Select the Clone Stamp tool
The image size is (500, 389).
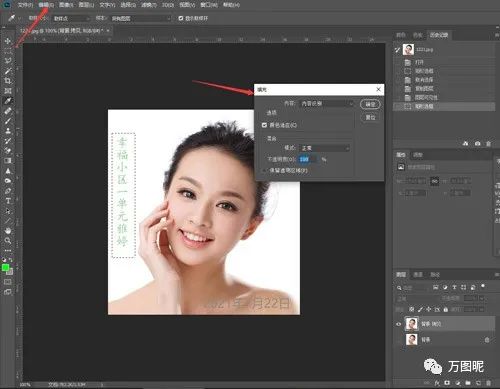coord(8,131)
